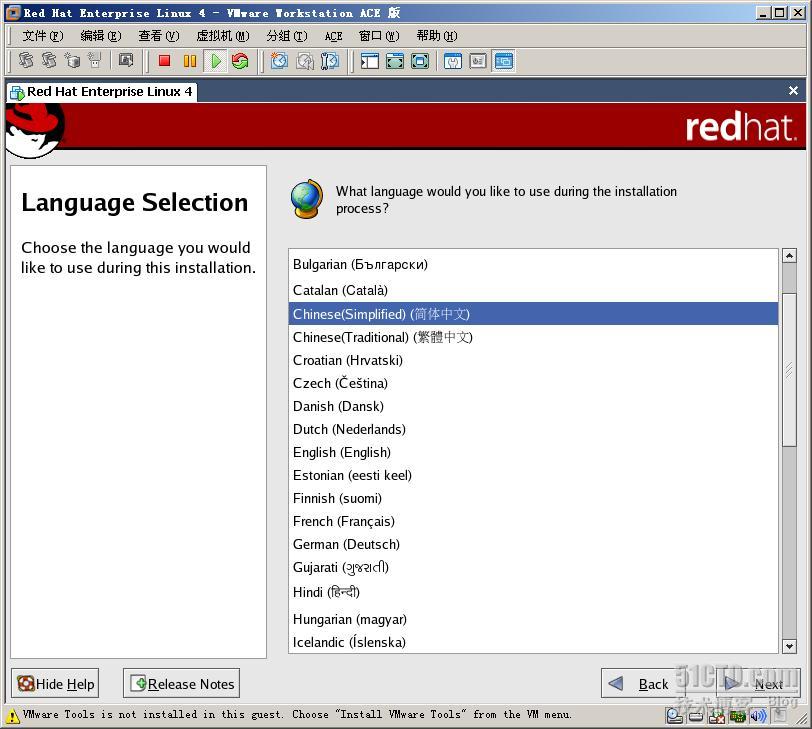
Task: Select Catalan (Català) in the list
Action: click(x=533, y=290)
